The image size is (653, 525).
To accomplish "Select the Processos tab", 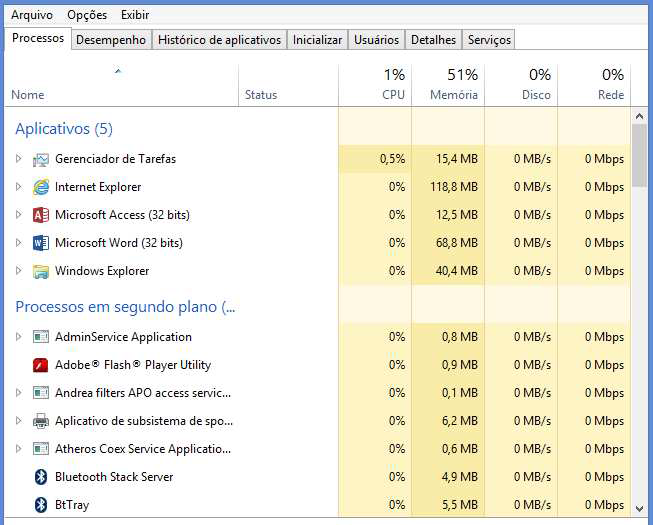I will click(38, 38).
